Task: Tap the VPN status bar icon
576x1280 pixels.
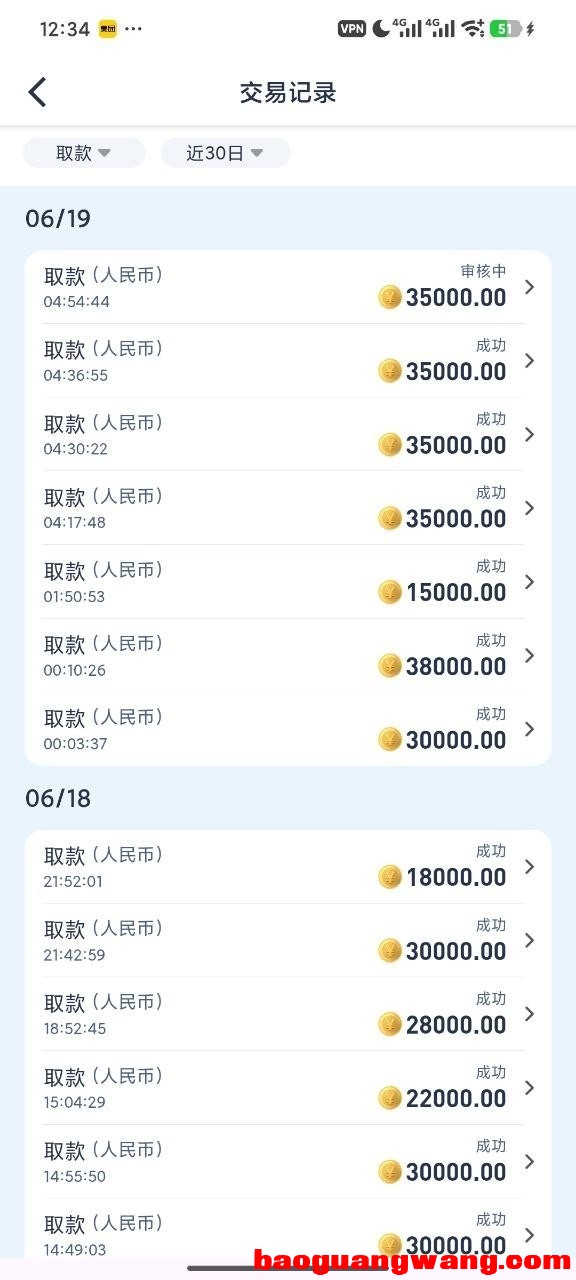Action: coord(352,29)
